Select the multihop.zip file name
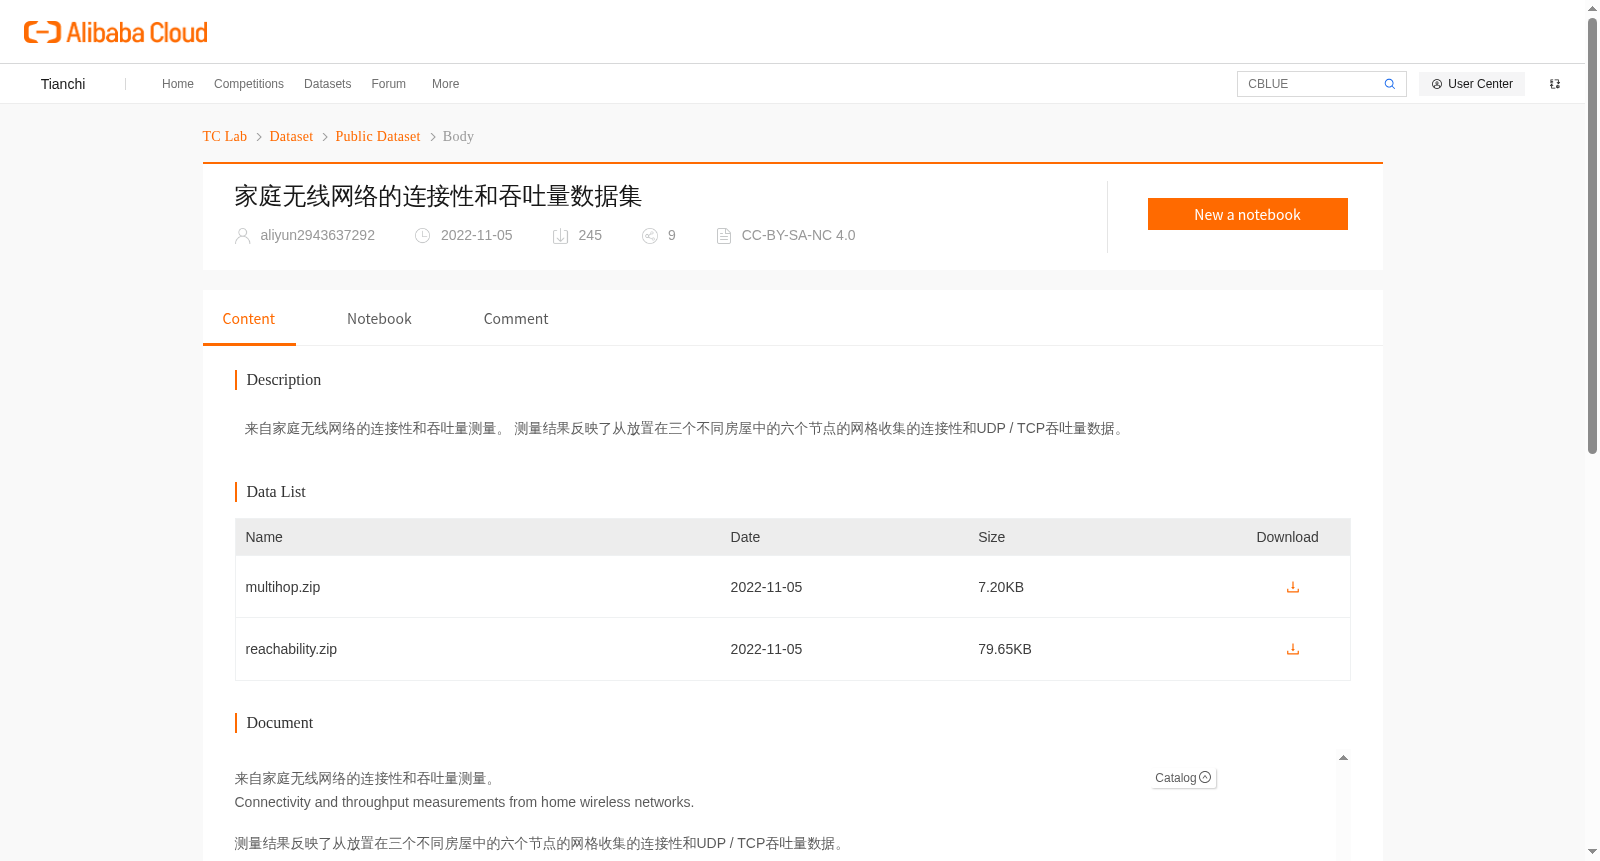This screenshot has width=1600, height=861. [x=283, y=587]
